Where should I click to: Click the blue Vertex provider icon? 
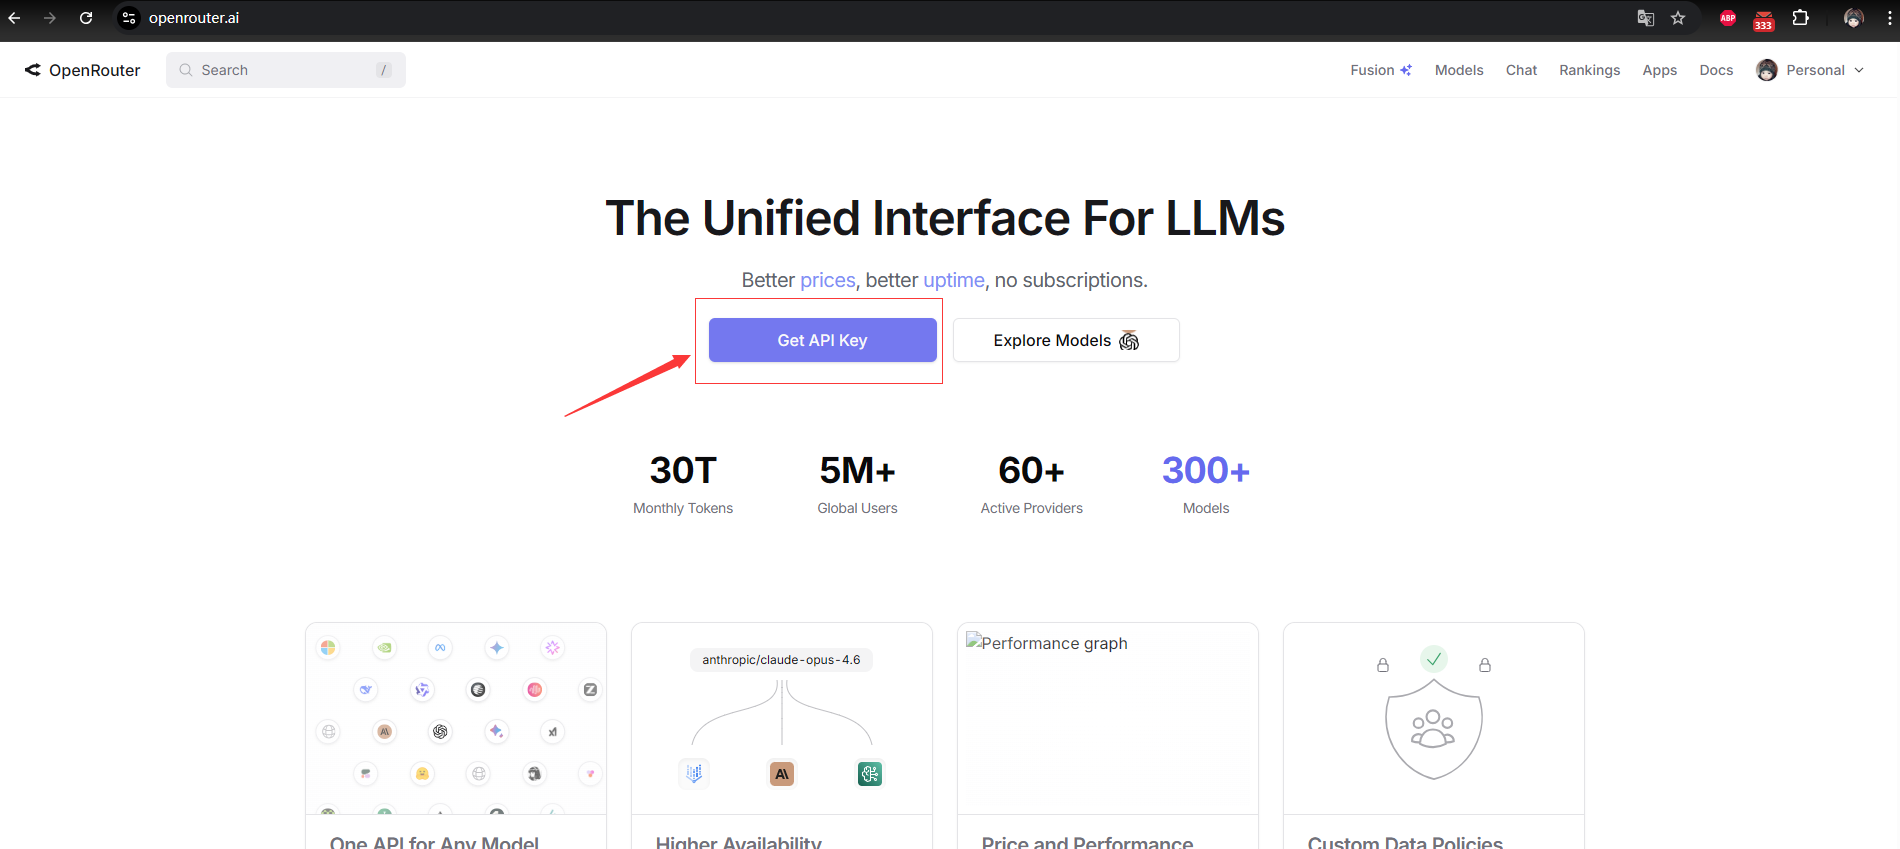[x=694, y=774]
